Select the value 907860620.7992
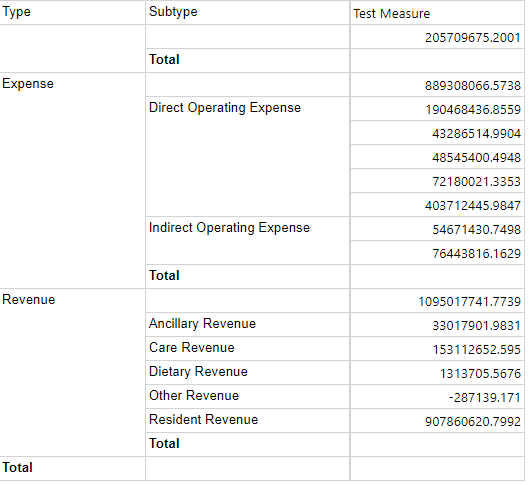This screenshot has height=485, width=529. pyautogui.click(x=472, y=422)
